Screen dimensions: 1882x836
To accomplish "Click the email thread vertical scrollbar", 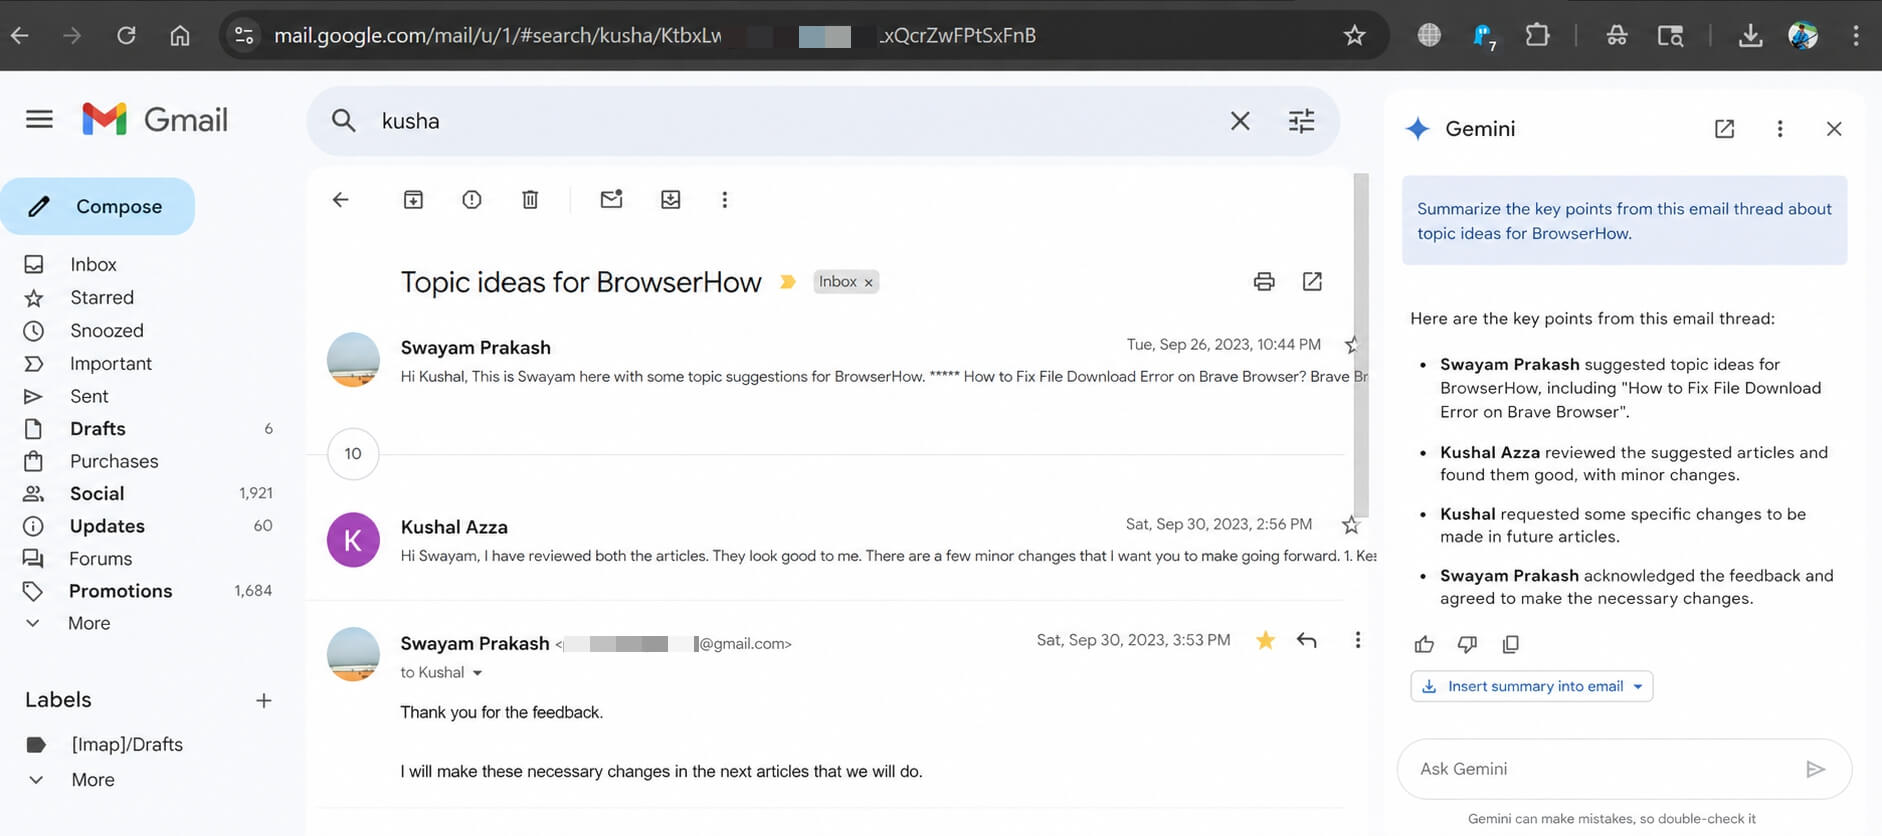I will click(x=1361, y=344).
